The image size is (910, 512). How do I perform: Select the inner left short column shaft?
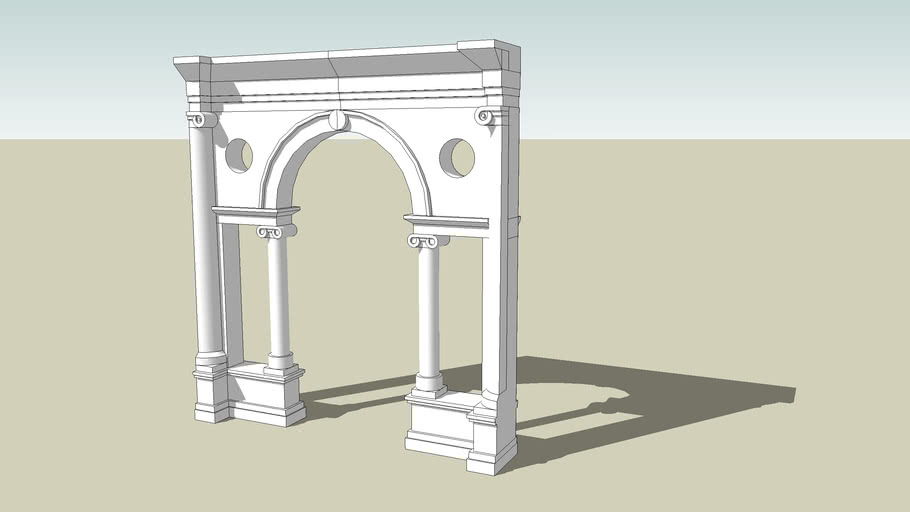coord(278,295)
